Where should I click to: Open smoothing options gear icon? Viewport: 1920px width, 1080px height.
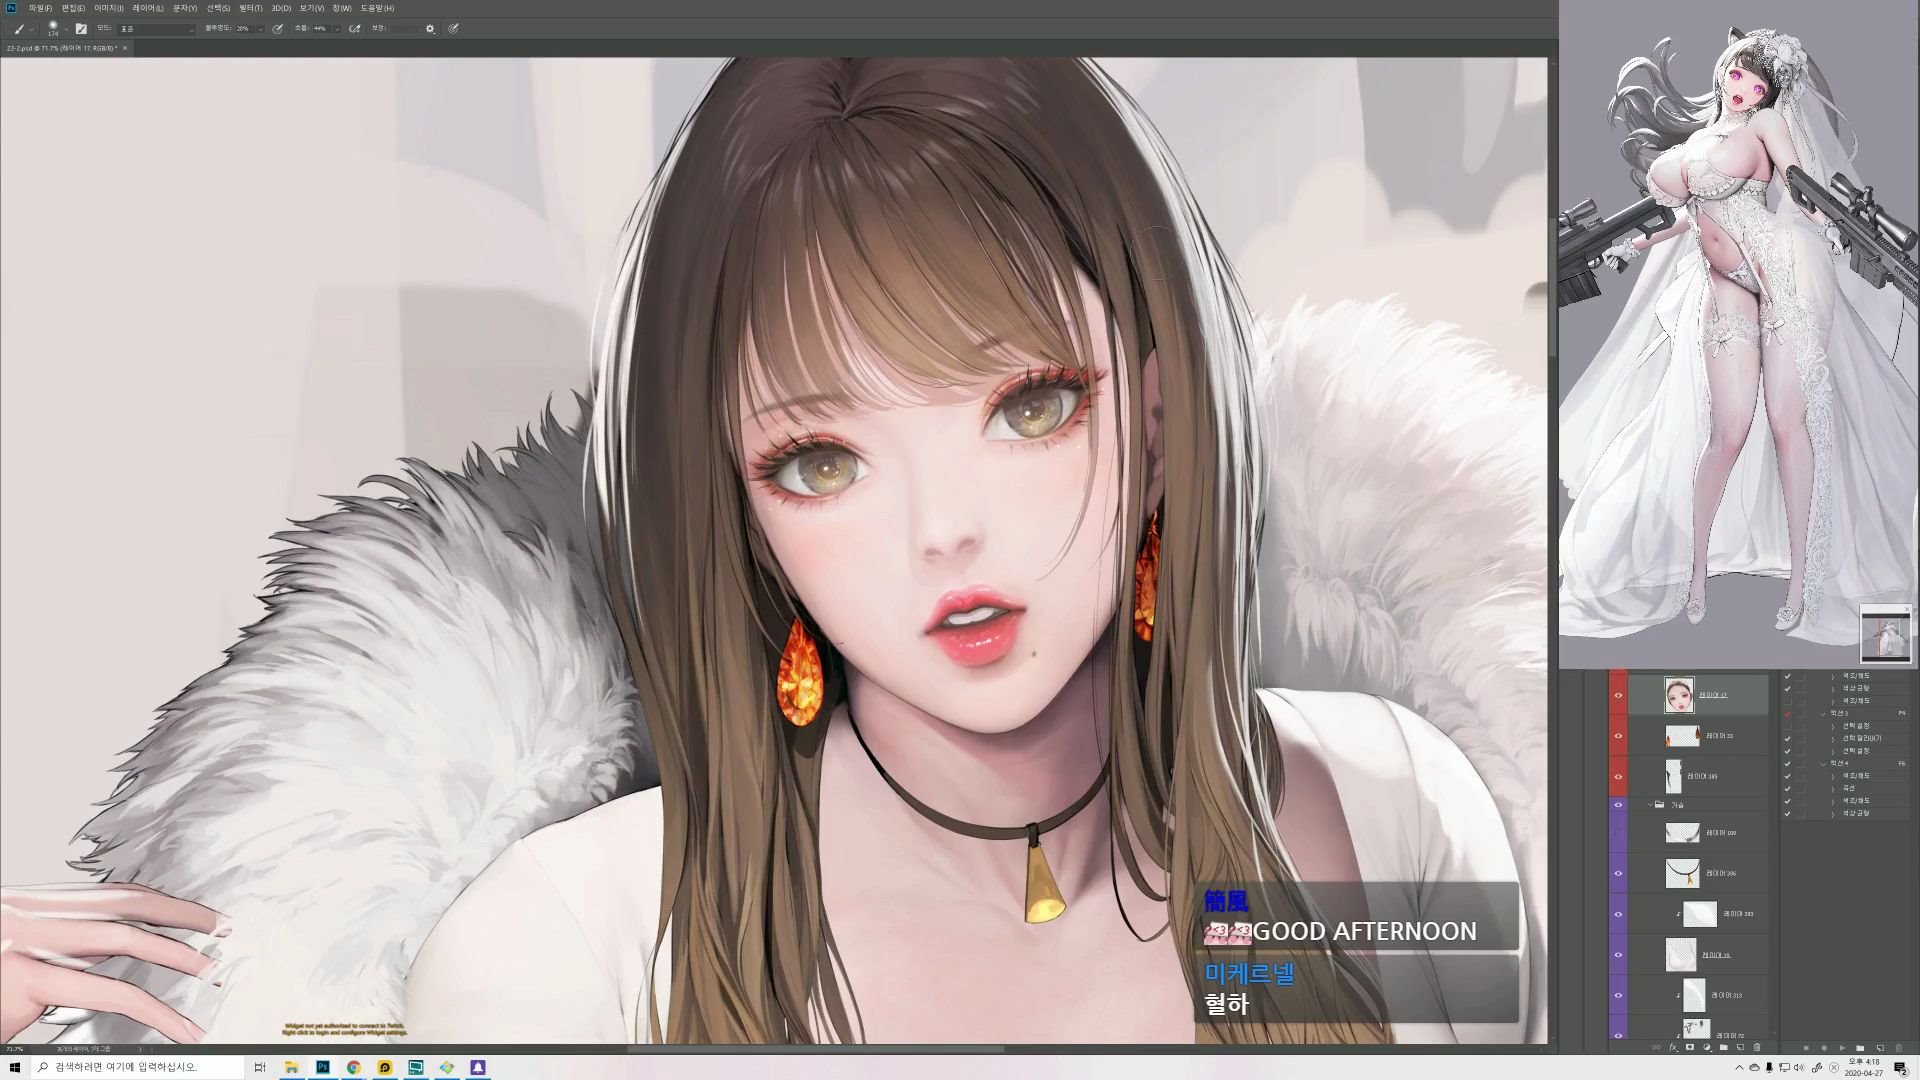click(x=430, y=29)
